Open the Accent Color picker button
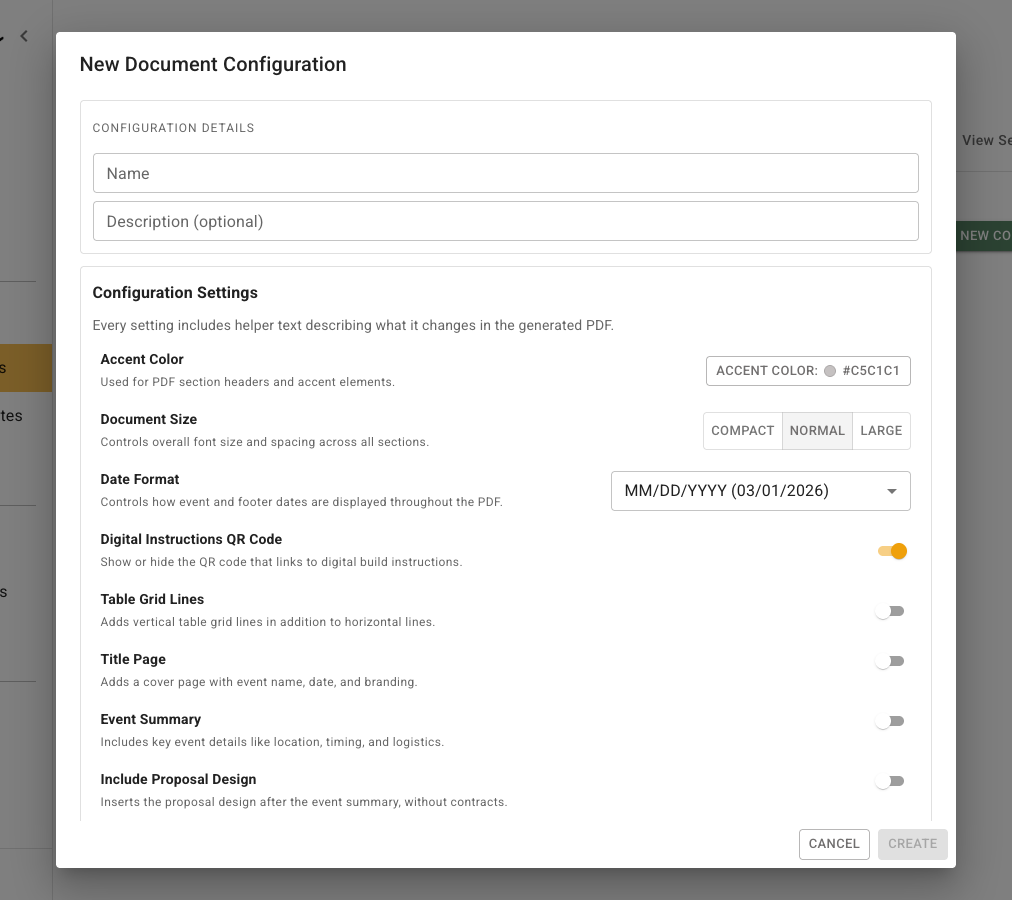This screenshot has height=900, width=1012. [x=808, y=371]
